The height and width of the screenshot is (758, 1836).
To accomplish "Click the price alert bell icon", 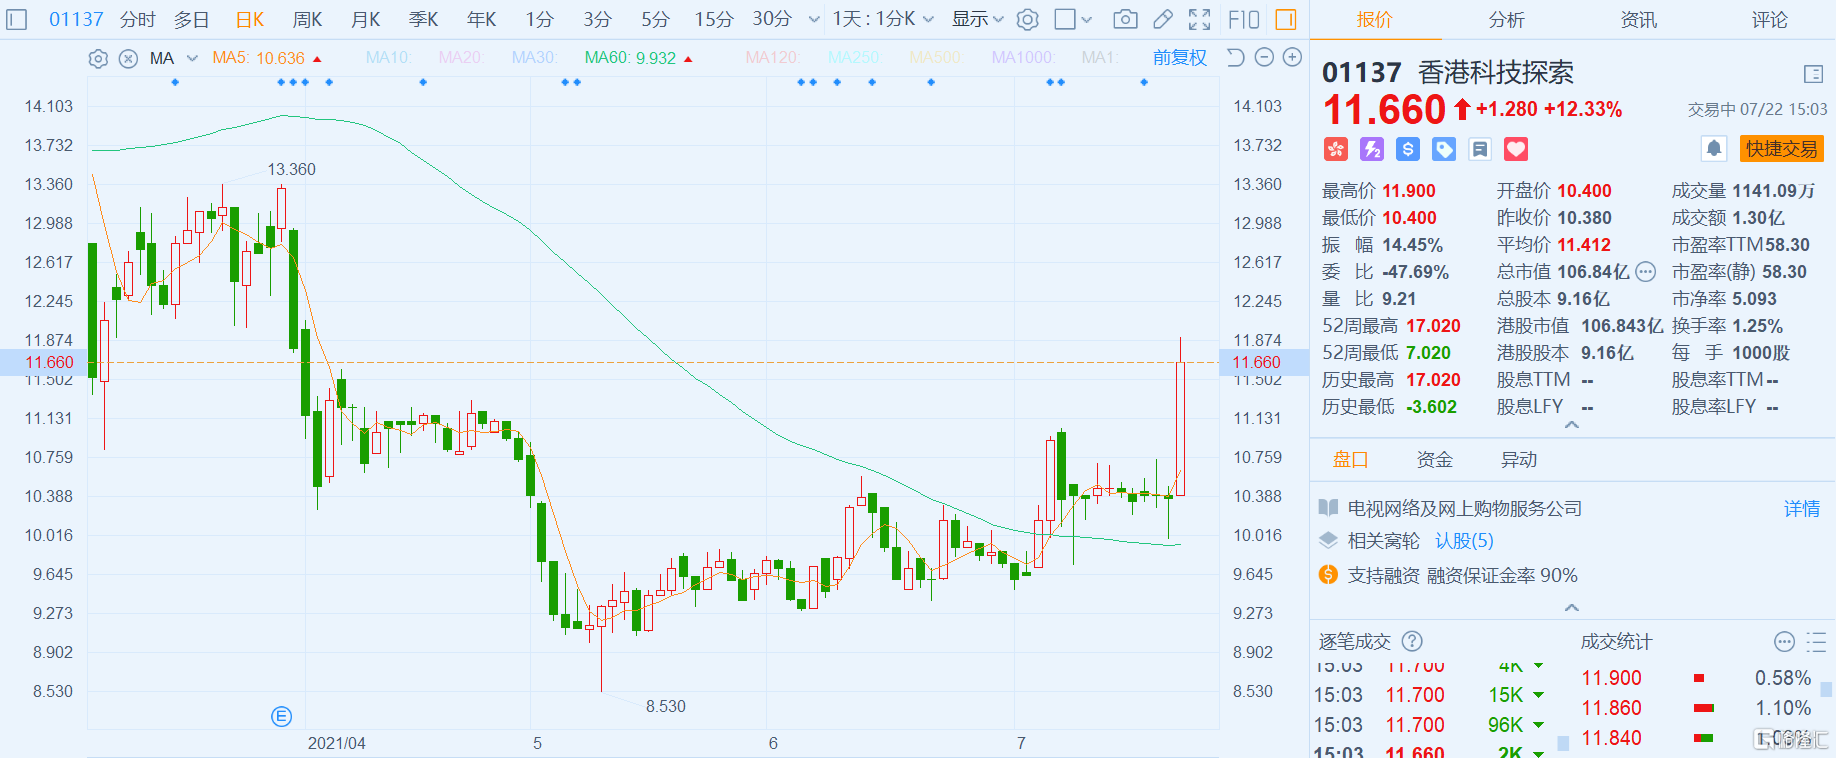I will coord(1713,149).
